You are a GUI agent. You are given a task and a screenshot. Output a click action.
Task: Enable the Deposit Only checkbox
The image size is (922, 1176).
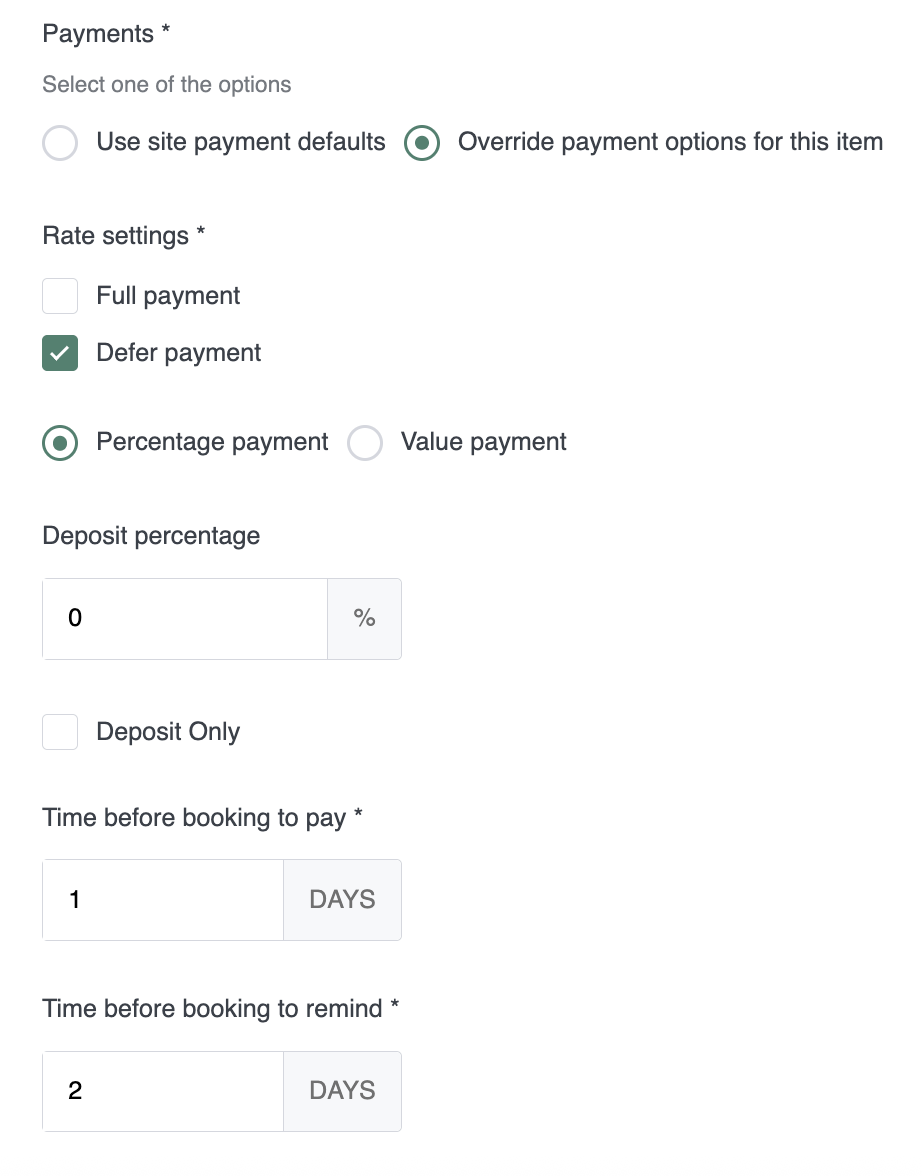tap(60, 732)
